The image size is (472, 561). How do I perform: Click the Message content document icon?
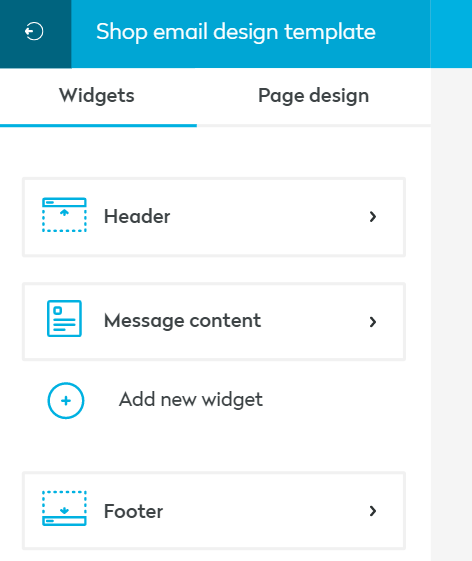pos(64,318)
